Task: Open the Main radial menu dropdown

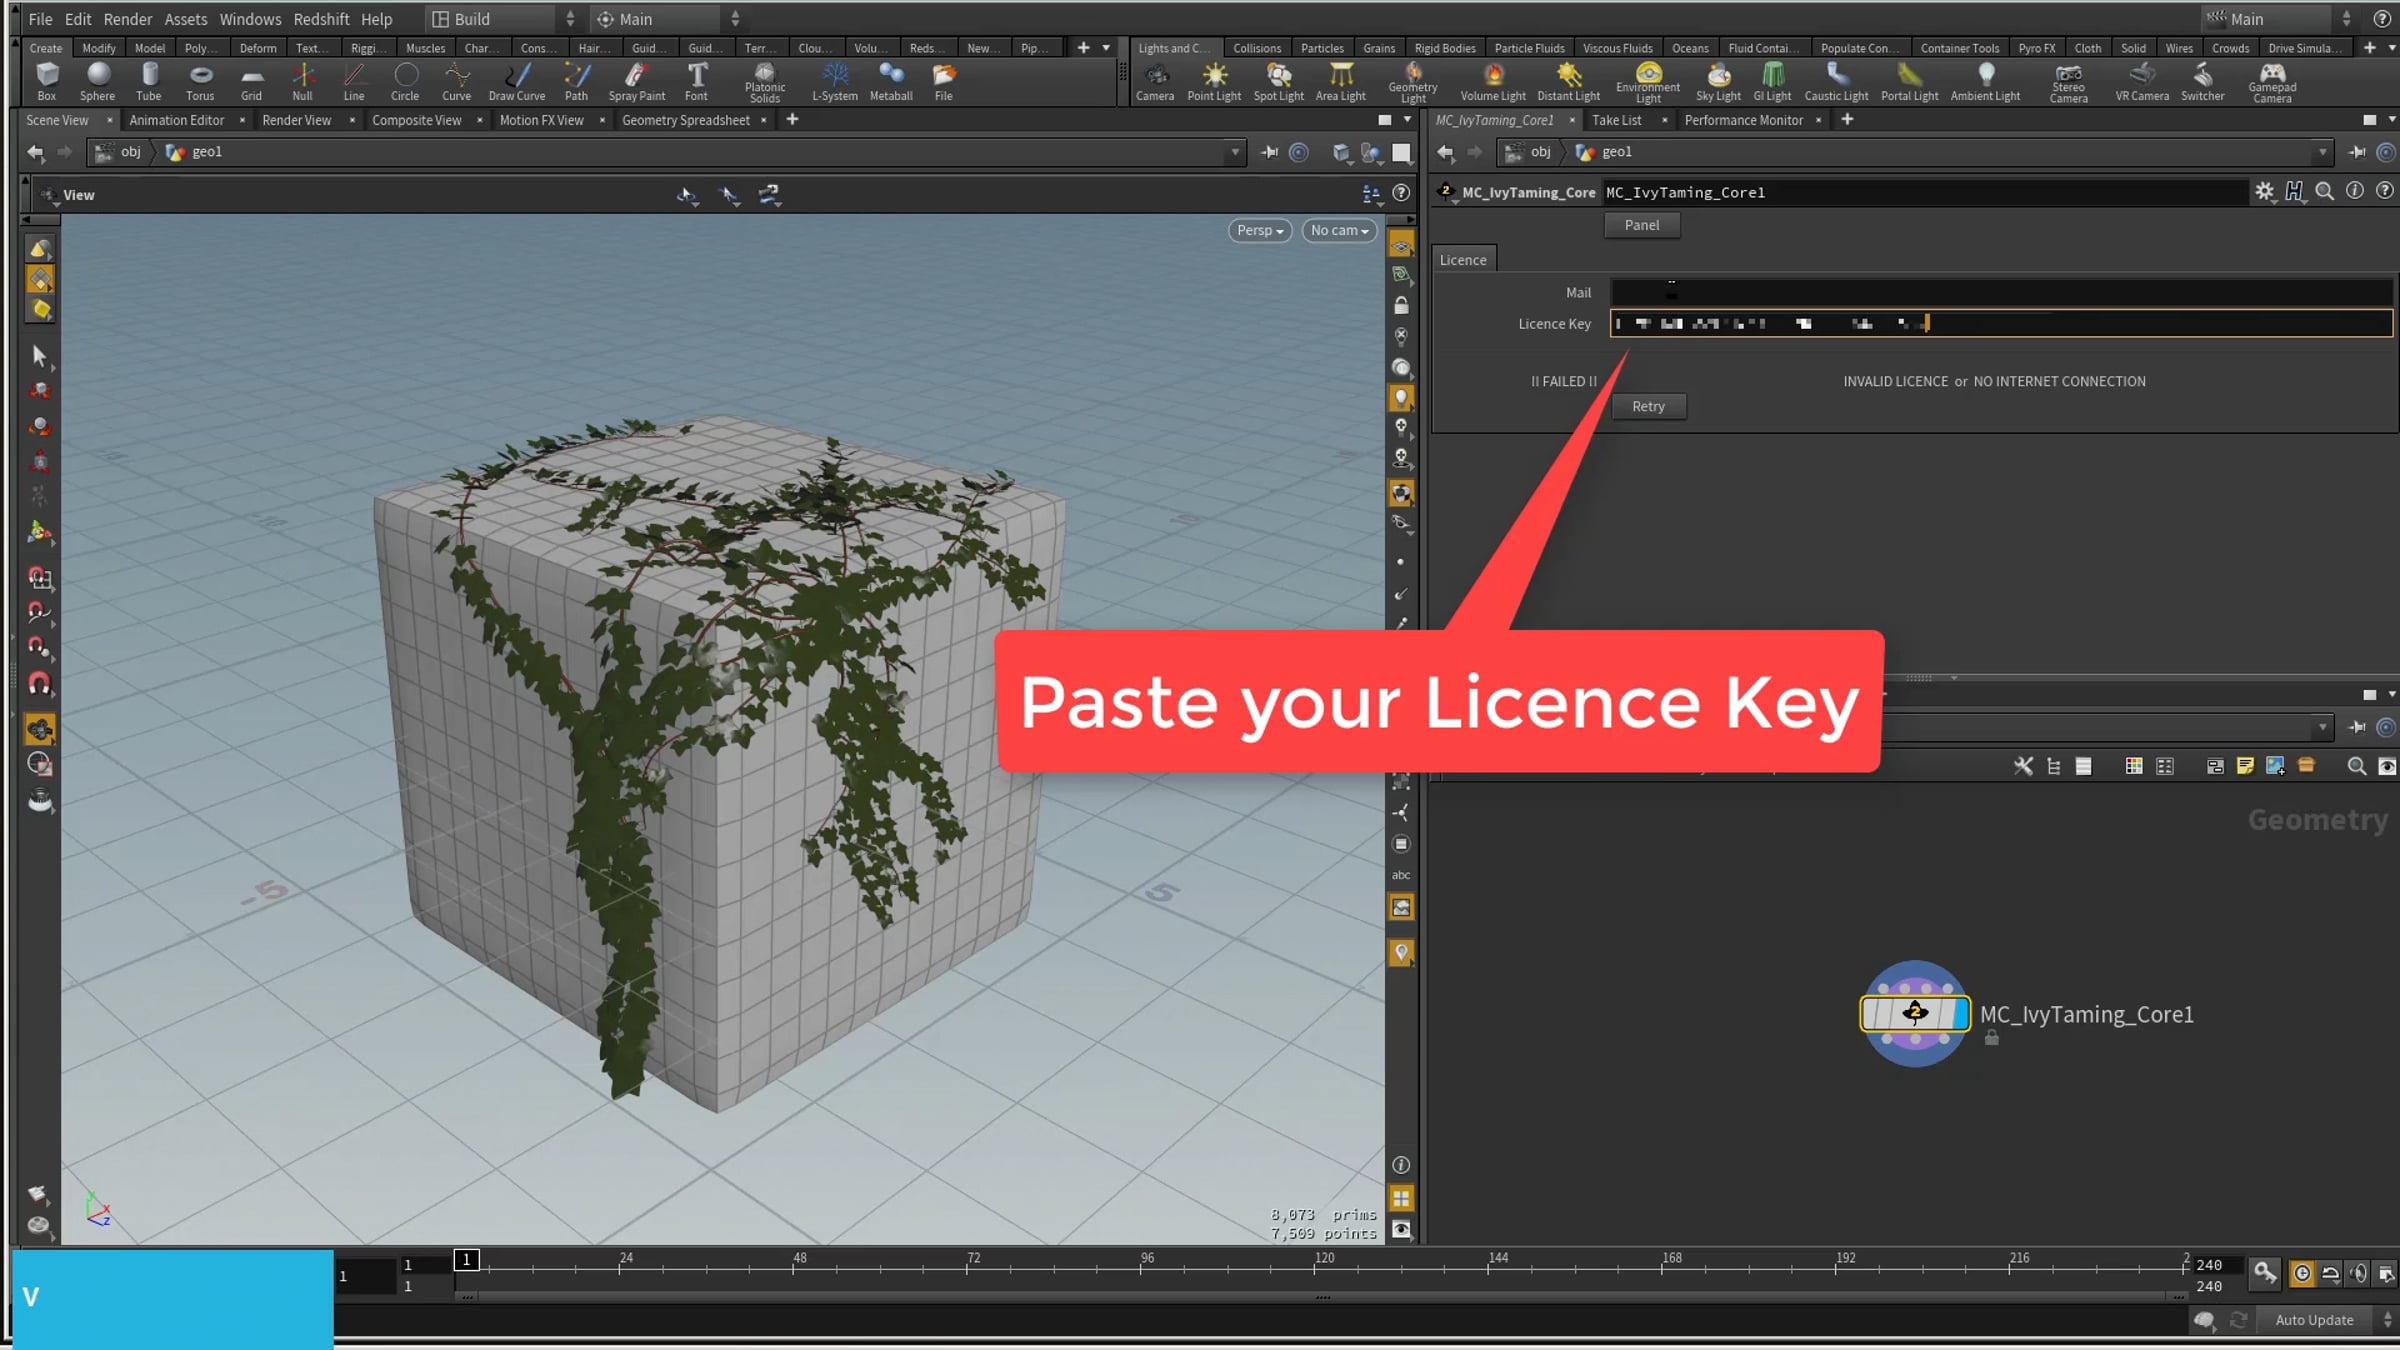Action: coord(669,19)
